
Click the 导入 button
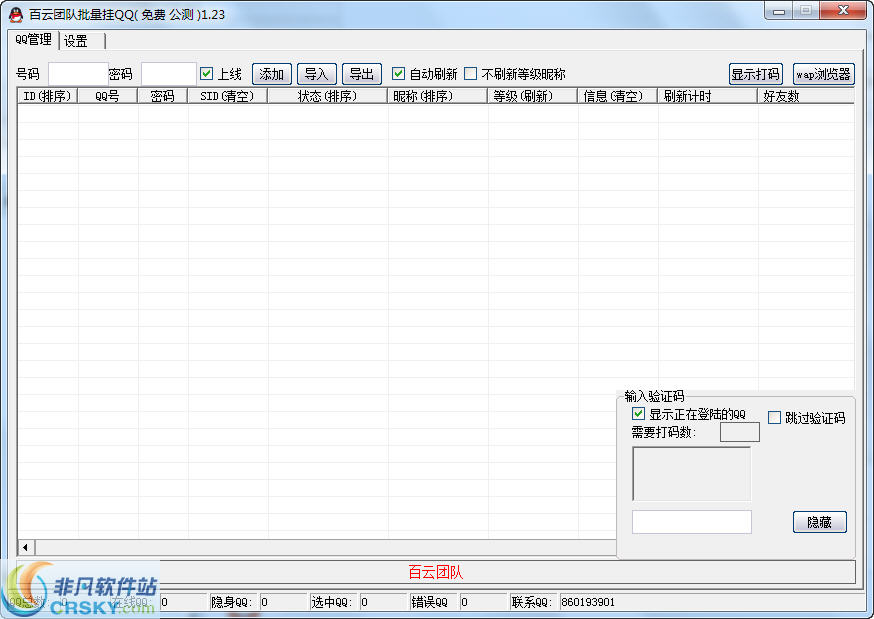click(x=317, y=74)
